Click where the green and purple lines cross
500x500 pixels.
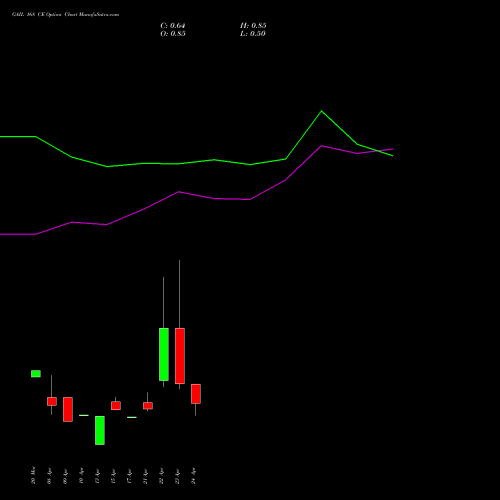click(378, 151)
